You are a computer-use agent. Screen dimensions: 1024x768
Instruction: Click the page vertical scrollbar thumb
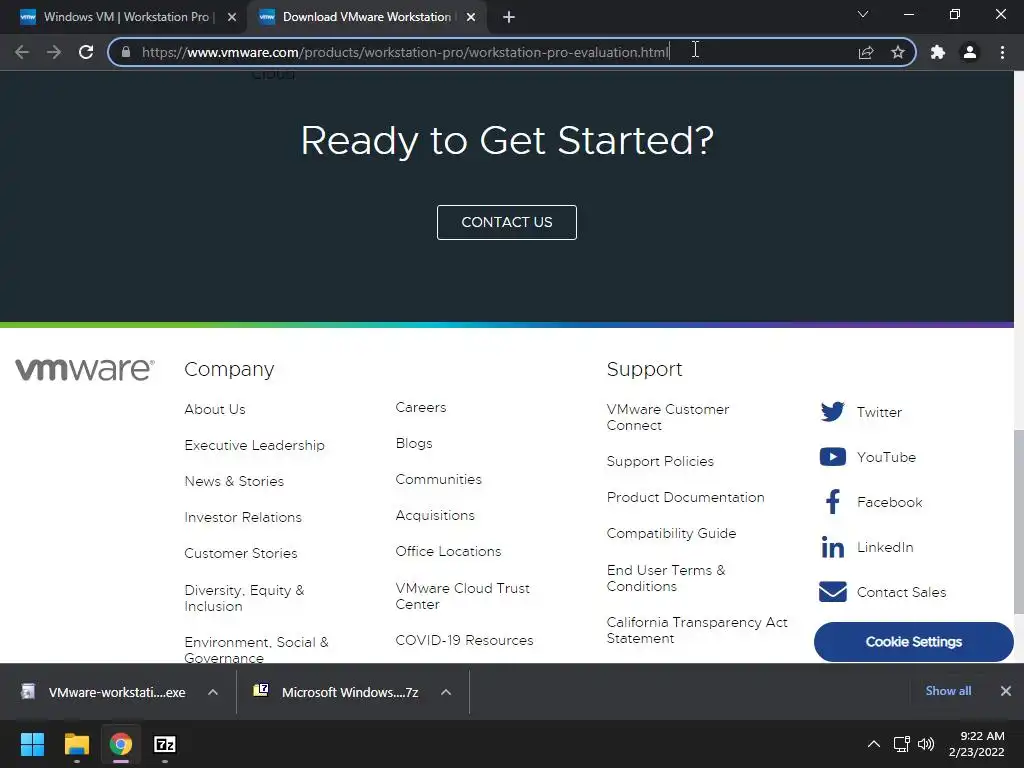point(1018,522)
